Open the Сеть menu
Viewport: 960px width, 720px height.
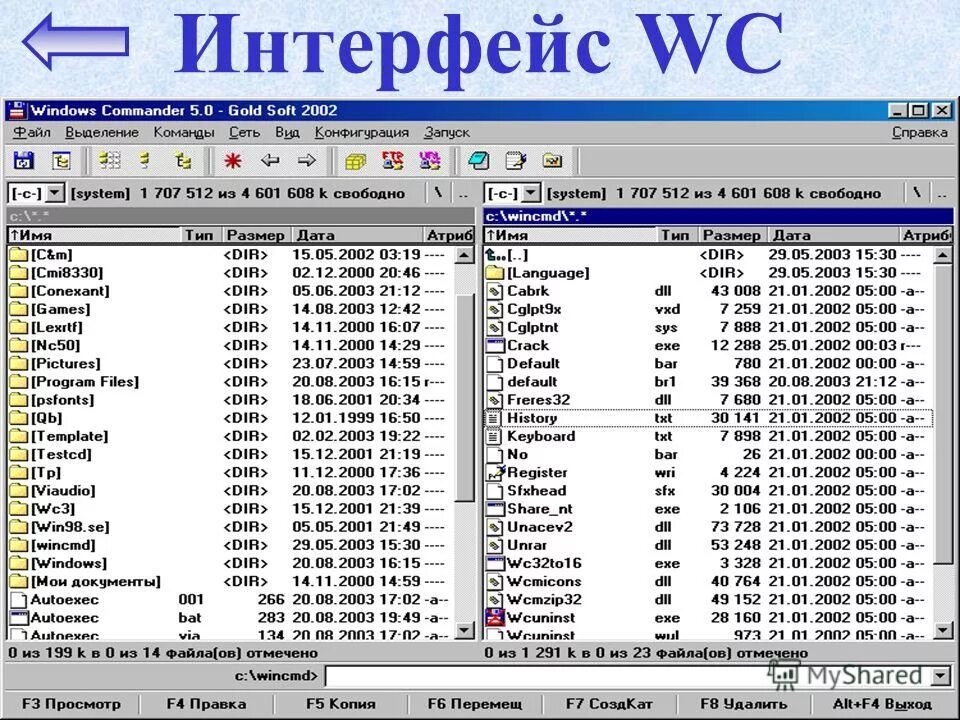pyautogui.click(x=244, y=132)
